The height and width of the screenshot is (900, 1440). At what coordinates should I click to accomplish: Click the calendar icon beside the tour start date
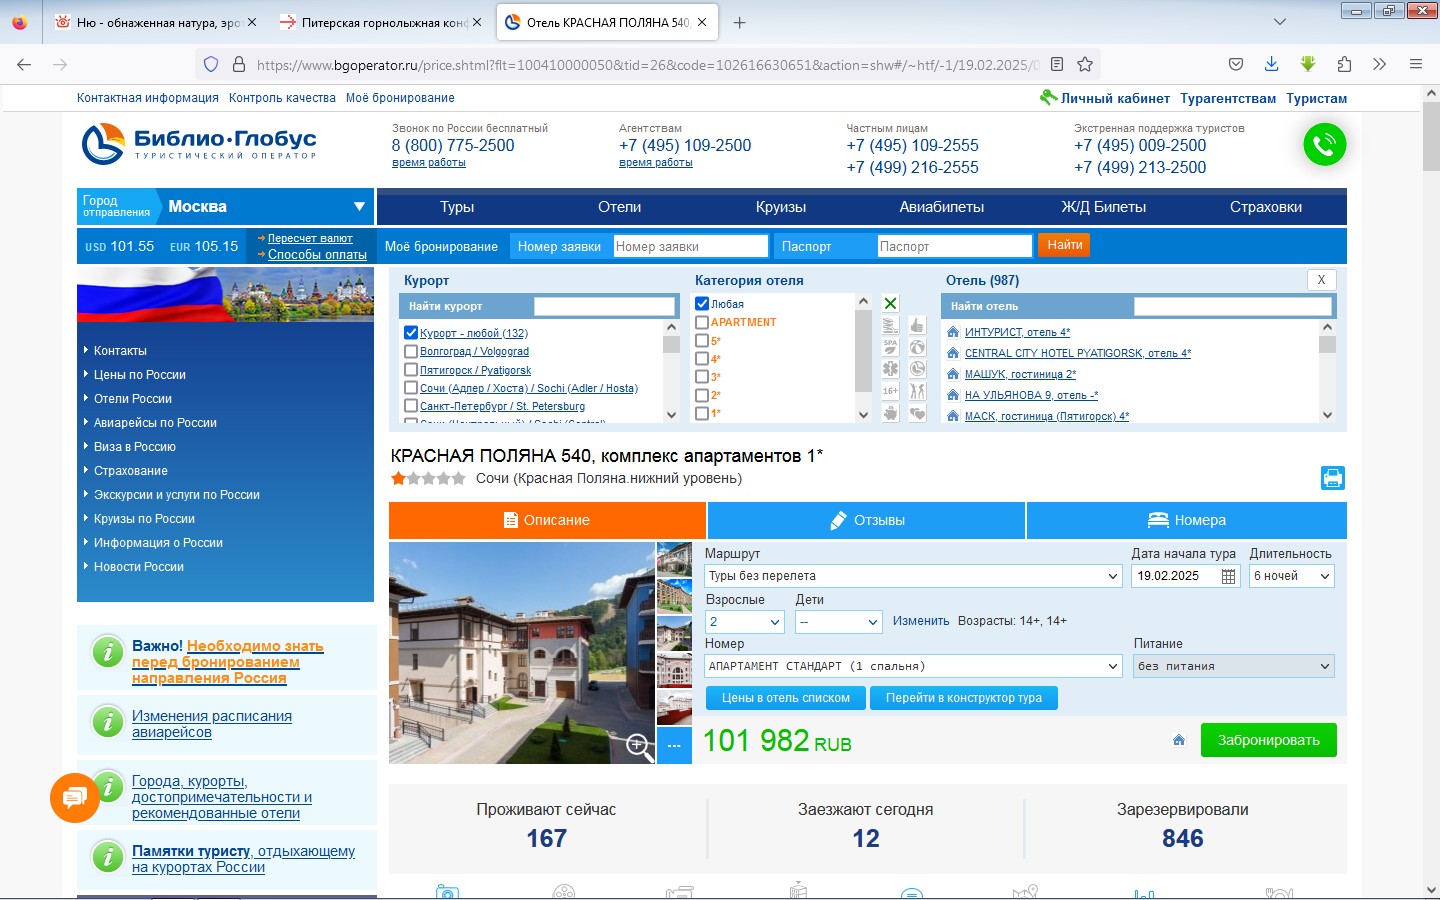pyautogui.click(x=1229, y=576)
